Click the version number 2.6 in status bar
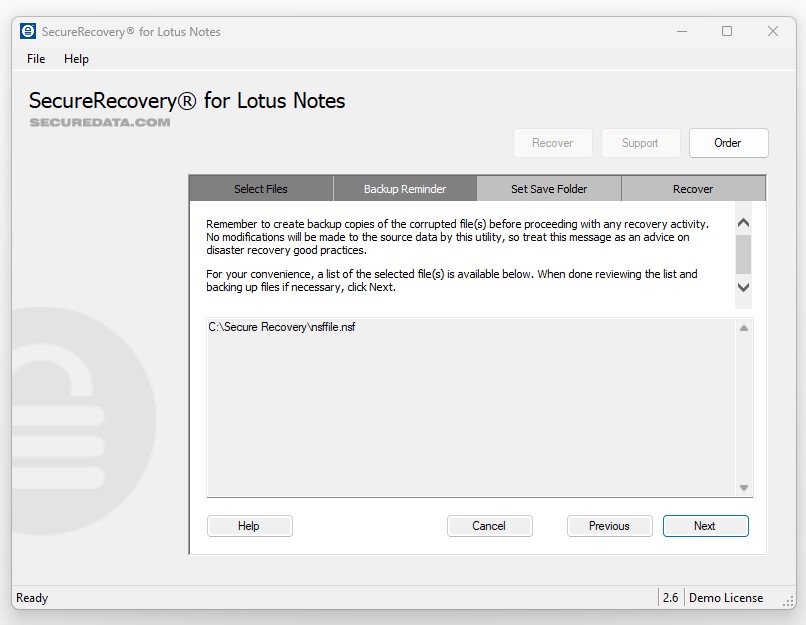The height and width of the screenshot is (625, 806). click(x=669, y=597)
